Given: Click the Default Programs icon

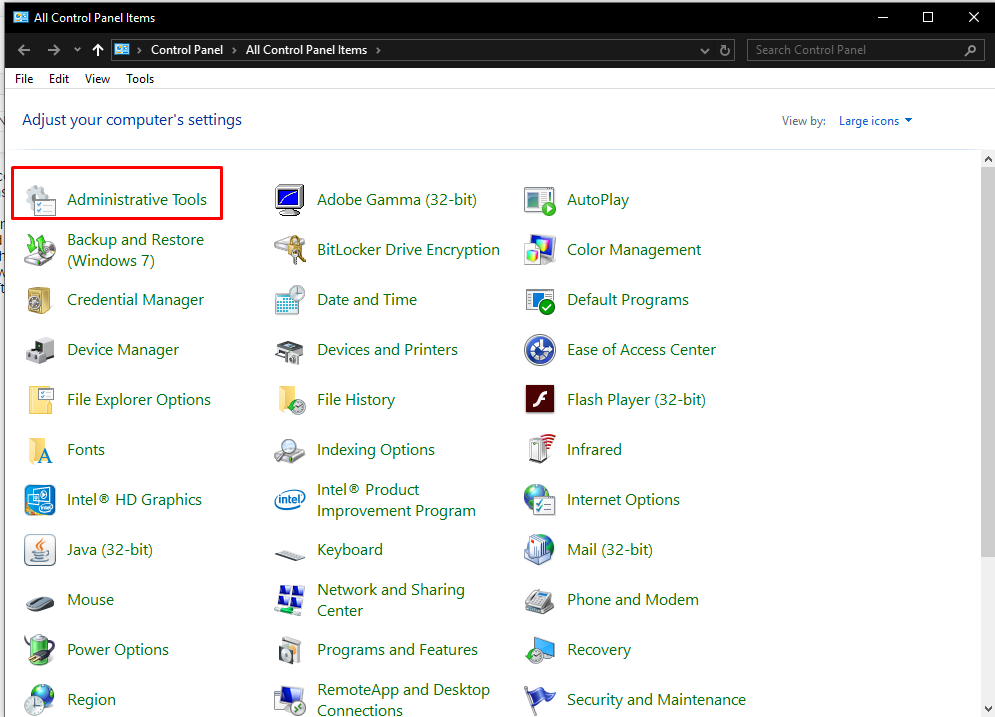Looking at the screenshot, I should click(x=539, y=300).
